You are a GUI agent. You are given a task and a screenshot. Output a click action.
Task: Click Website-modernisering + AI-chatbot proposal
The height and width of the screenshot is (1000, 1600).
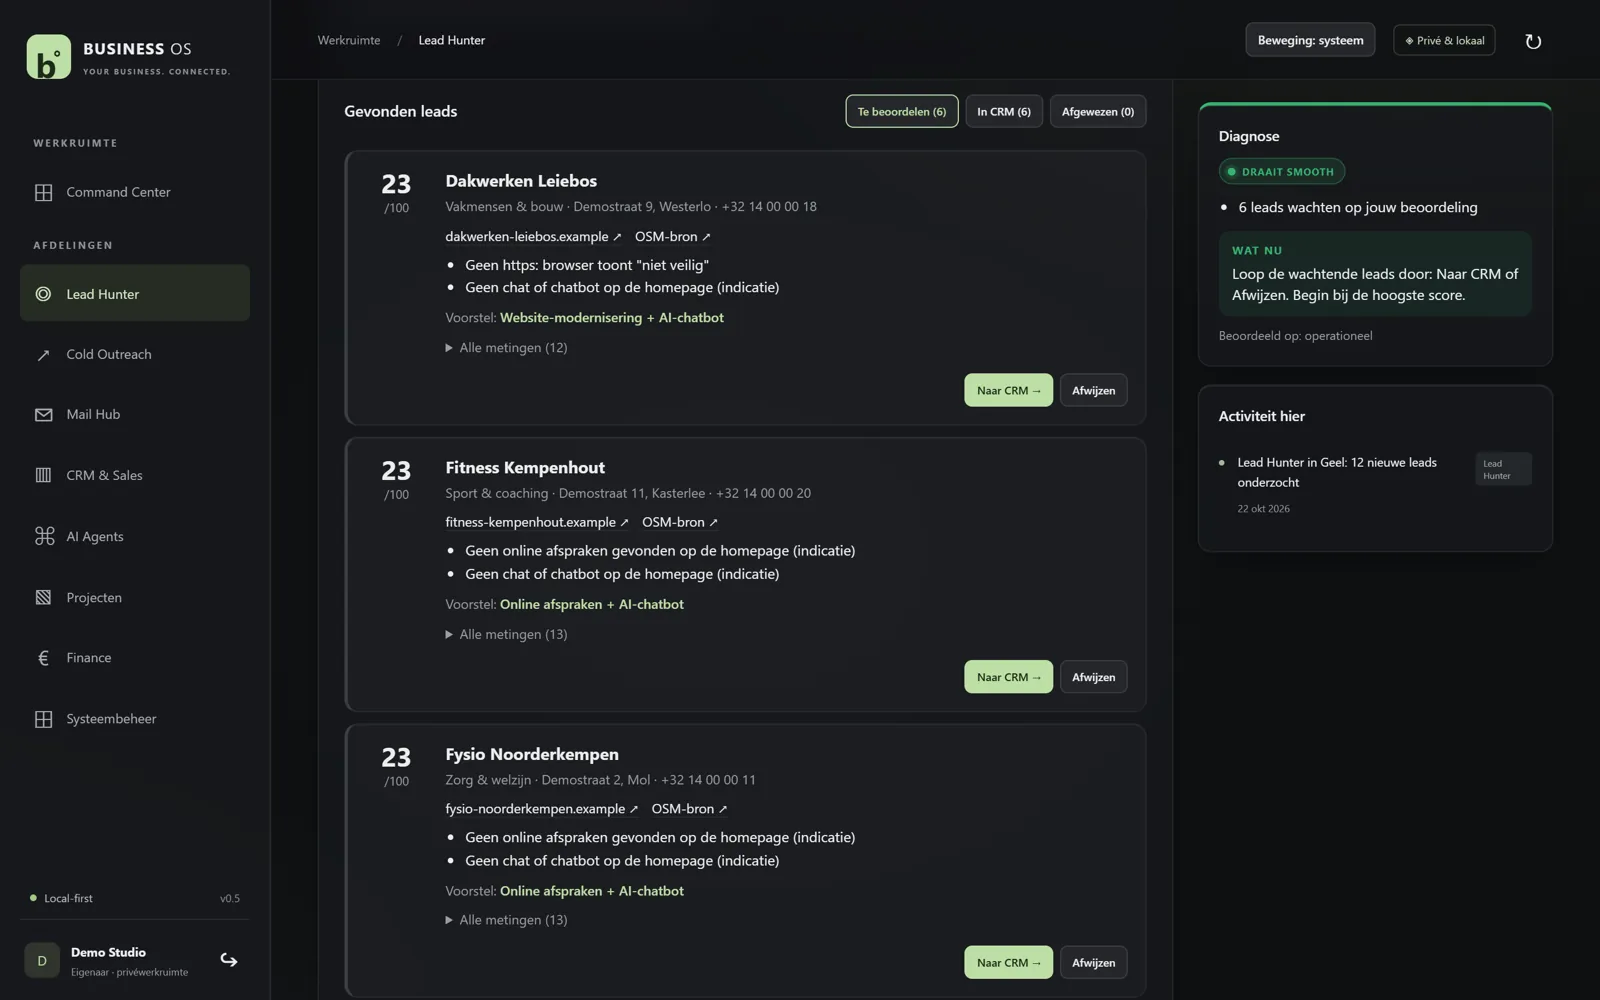(612, 318)
